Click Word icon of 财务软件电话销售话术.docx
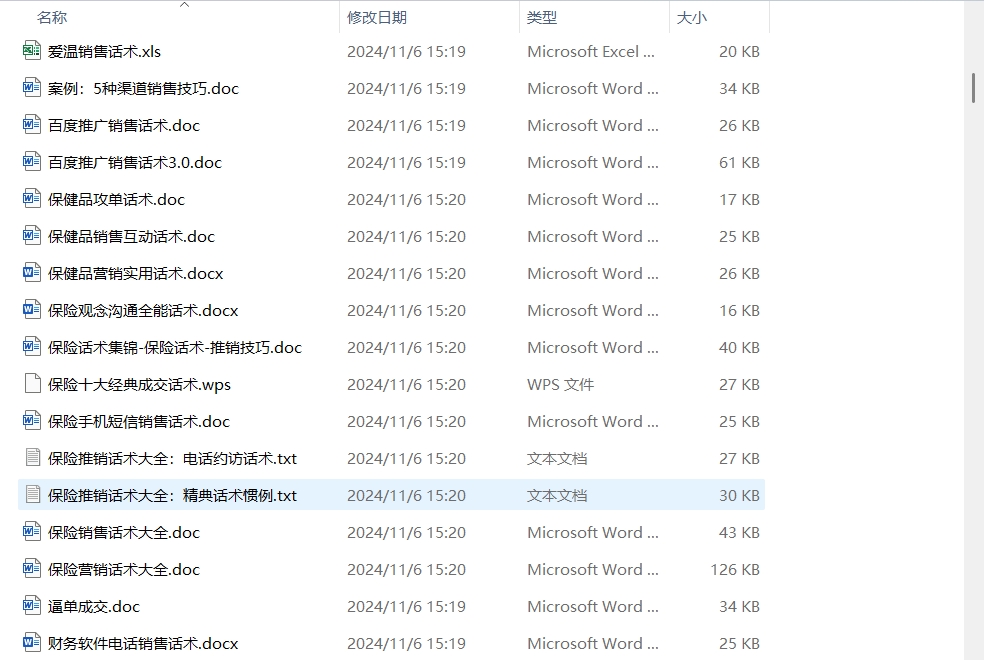This screenshot has height=660, width=984. pyautogui.click(x=32, y=643)
